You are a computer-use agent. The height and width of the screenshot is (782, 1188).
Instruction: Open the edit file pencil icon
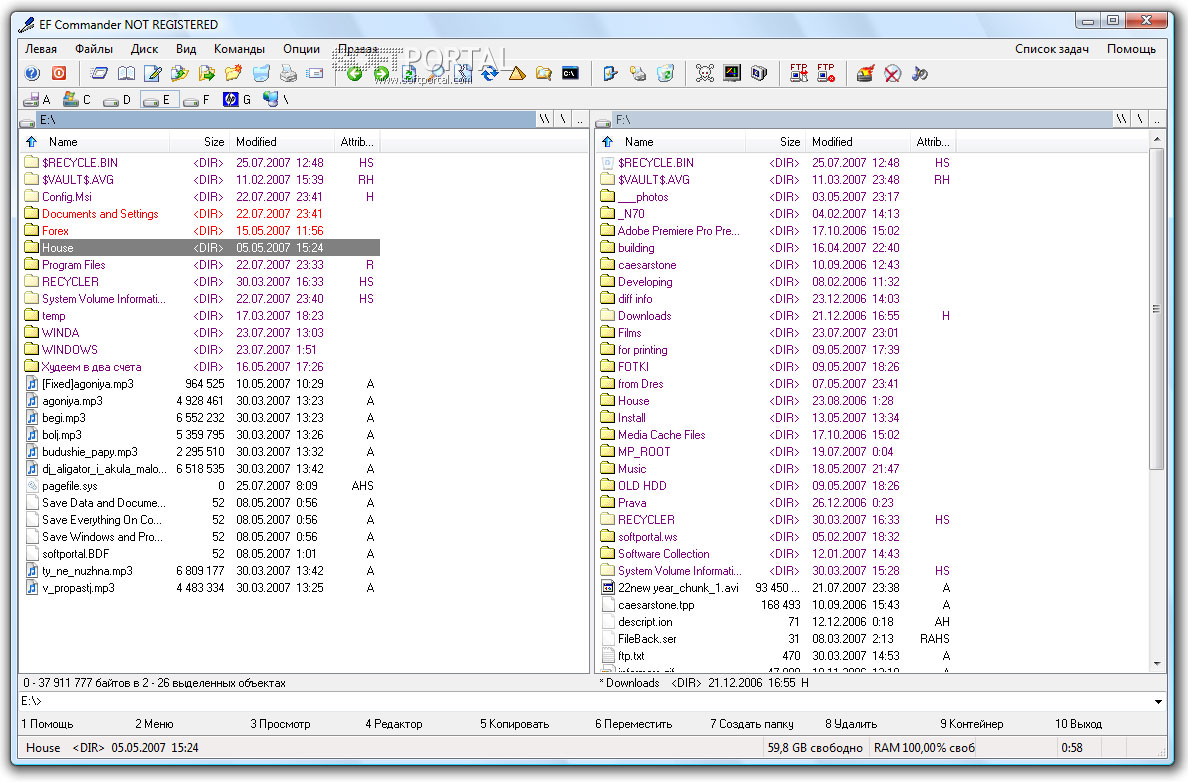153,74
